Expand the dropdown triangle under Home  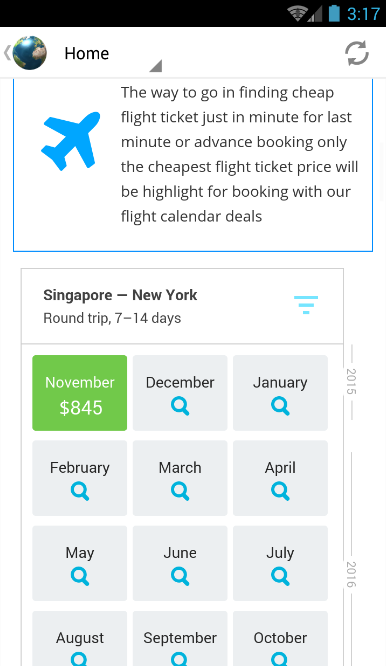(x=156, y=65)
